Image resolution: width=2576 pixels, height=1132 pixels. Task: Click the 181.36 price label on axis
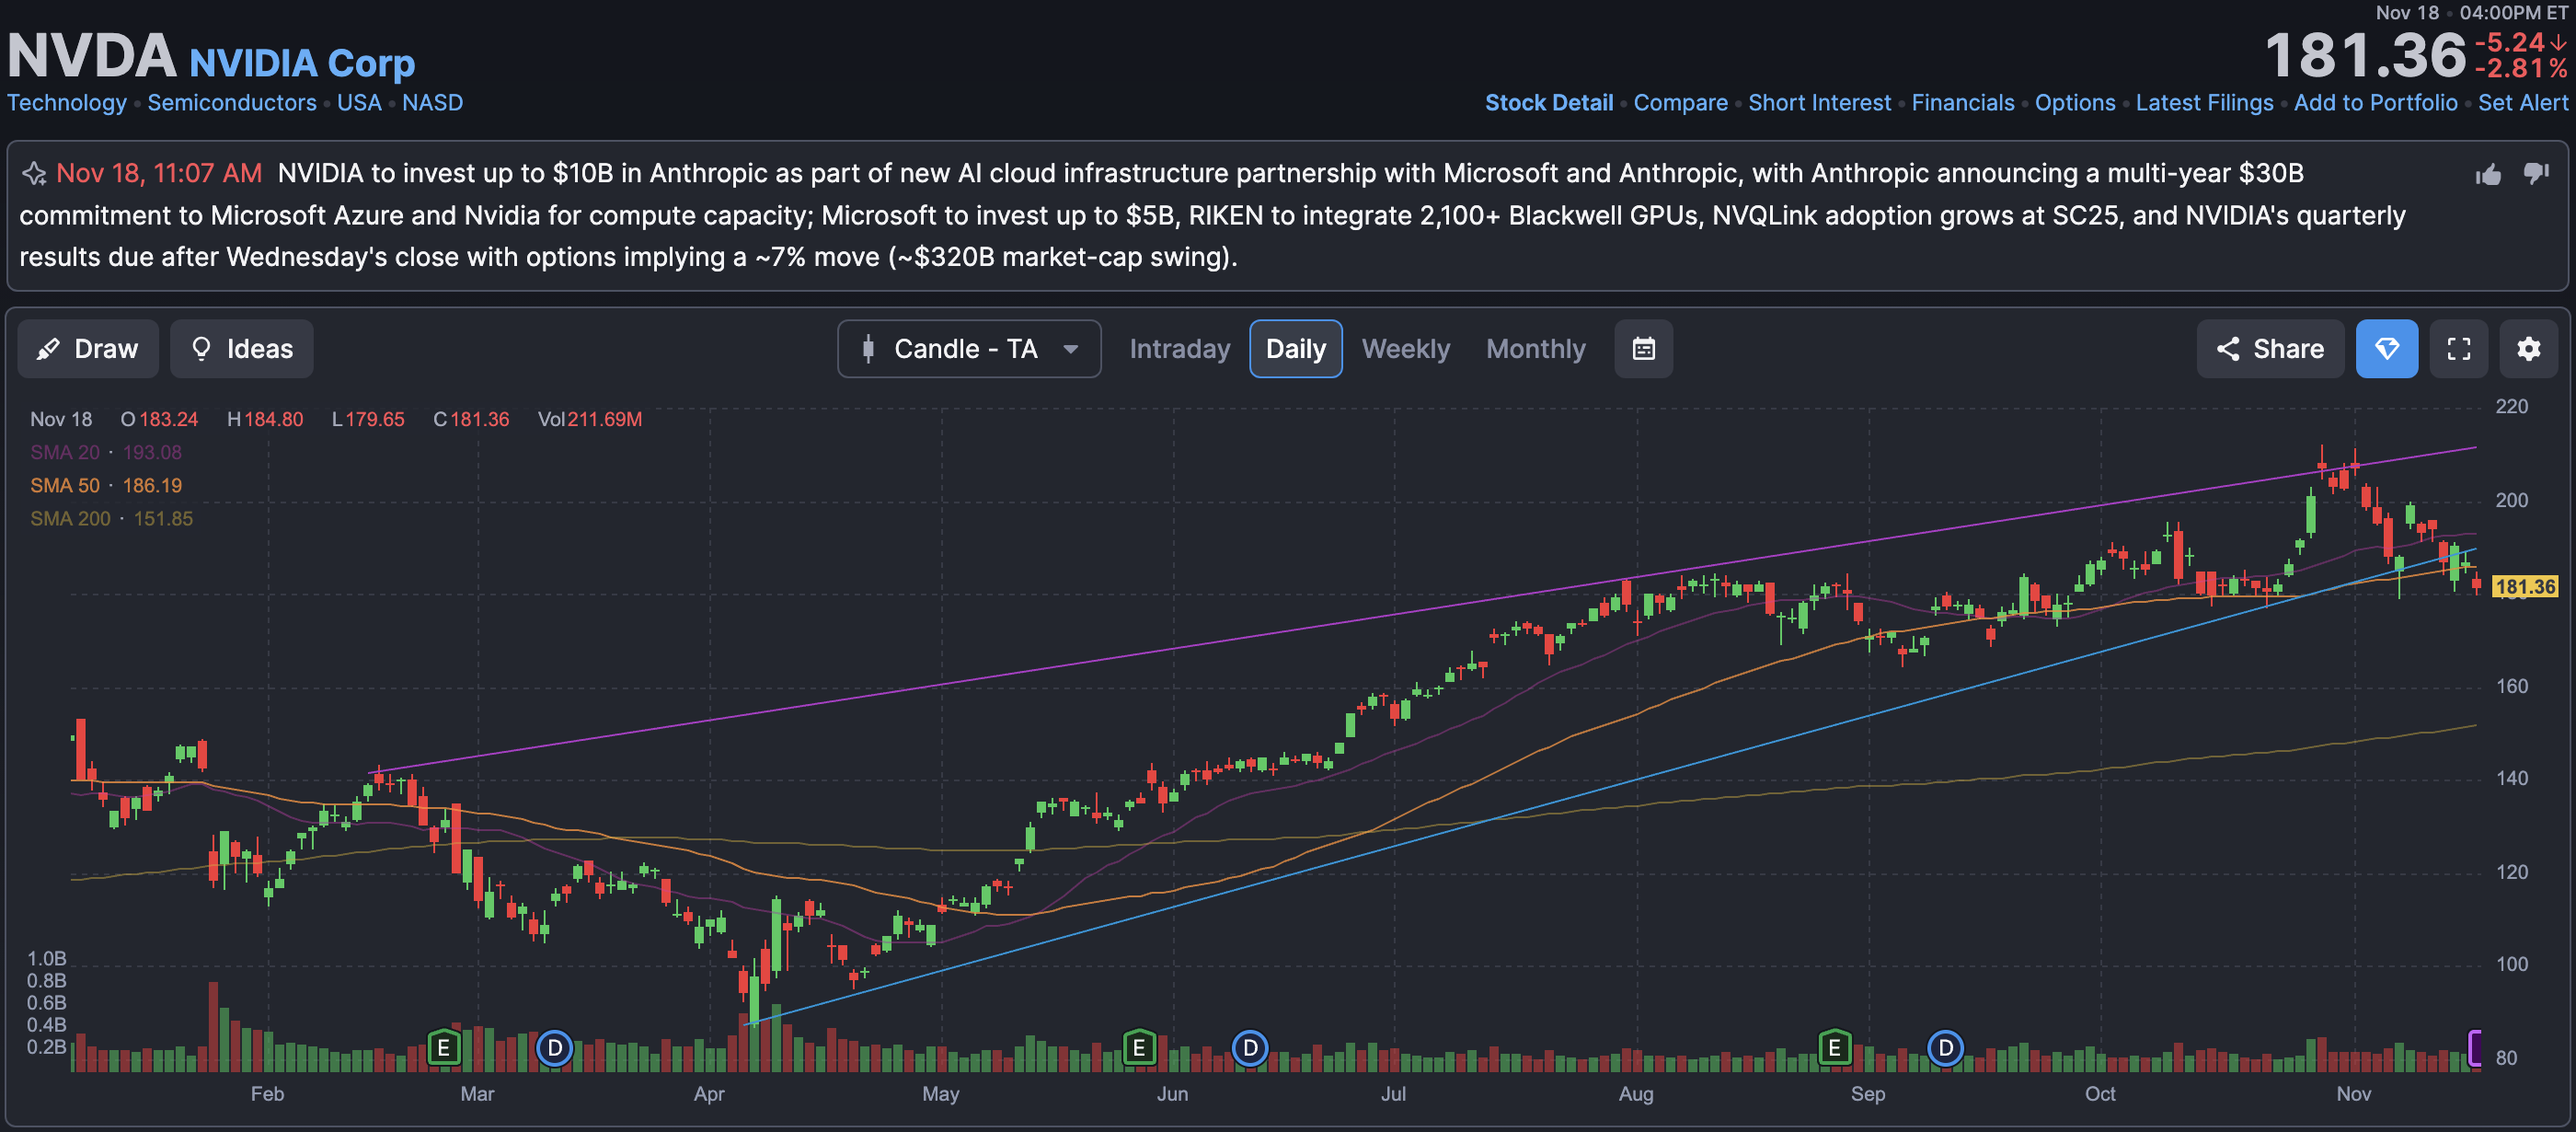coord(2524,587)
